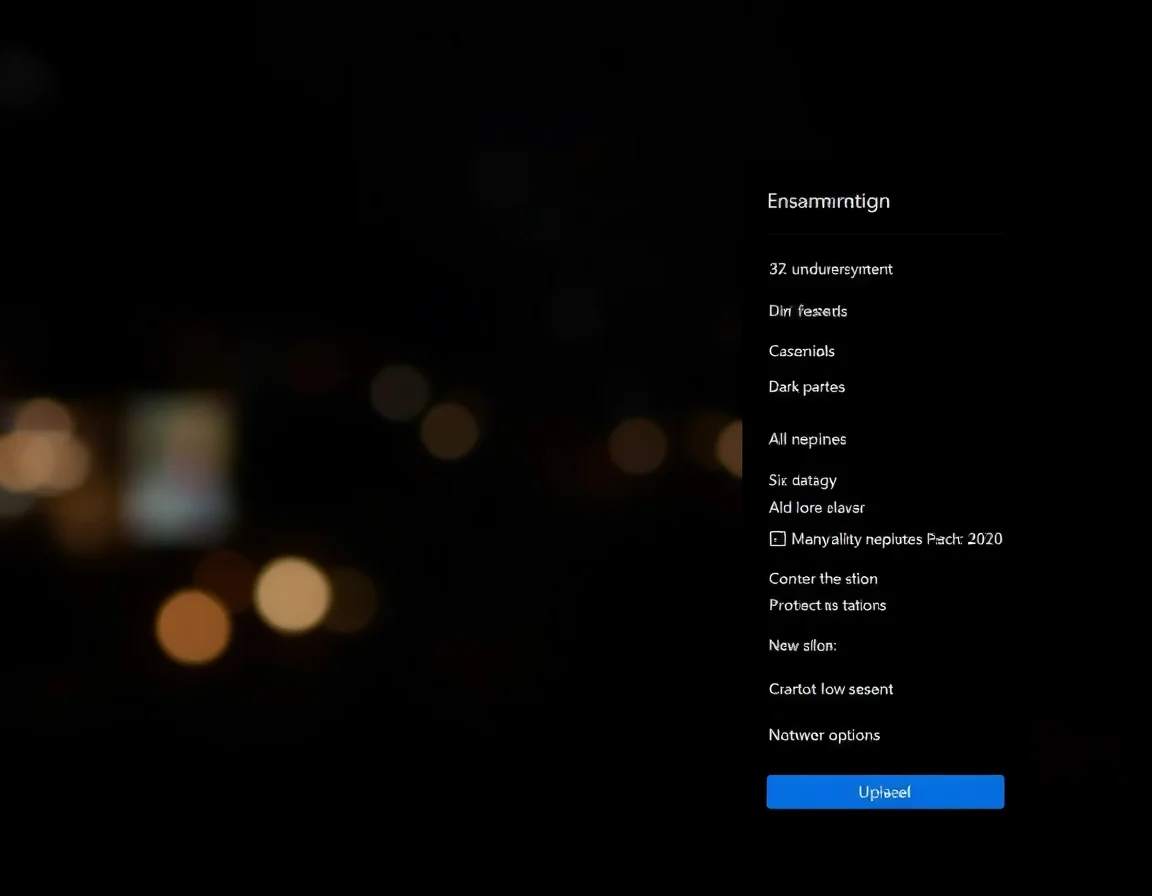Select the Conter the stion item

coord(823,579)
